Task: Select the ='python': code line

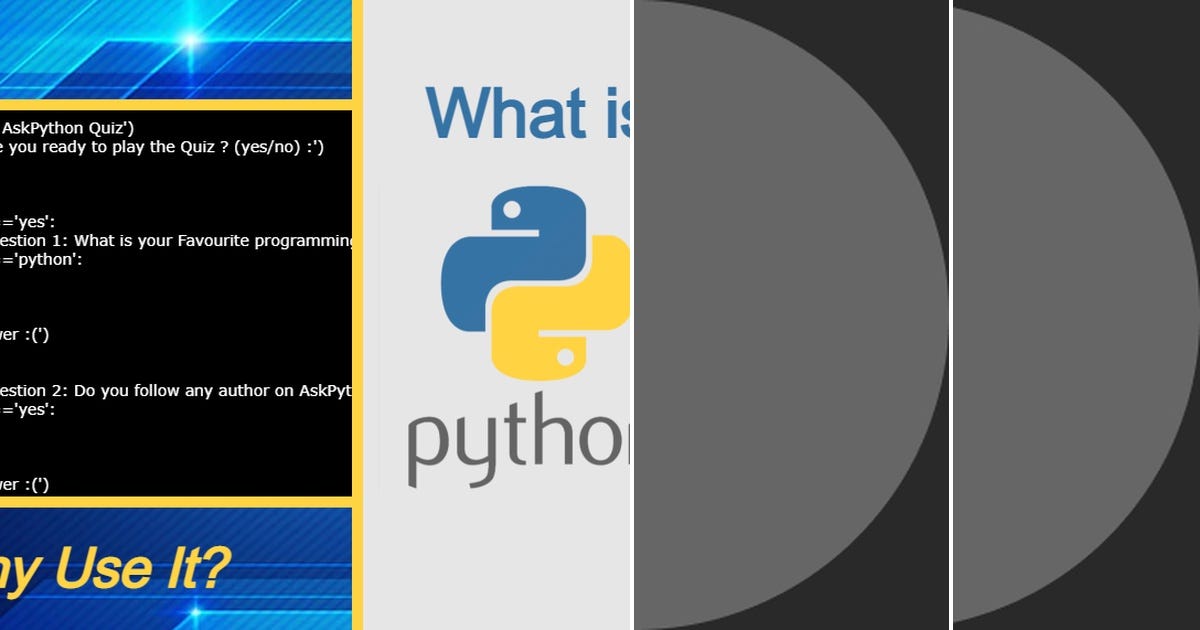Action: point(41,260)
